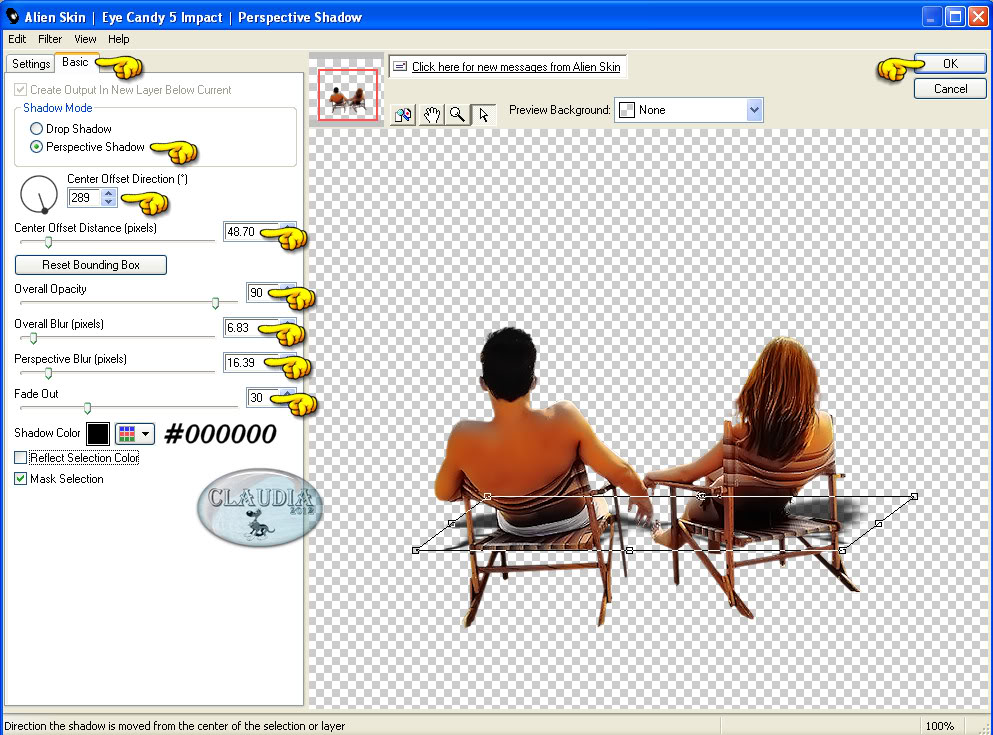Click the 100% zoom level in status bar
This screenshot has height=735, width=993.
pos(940,726)
